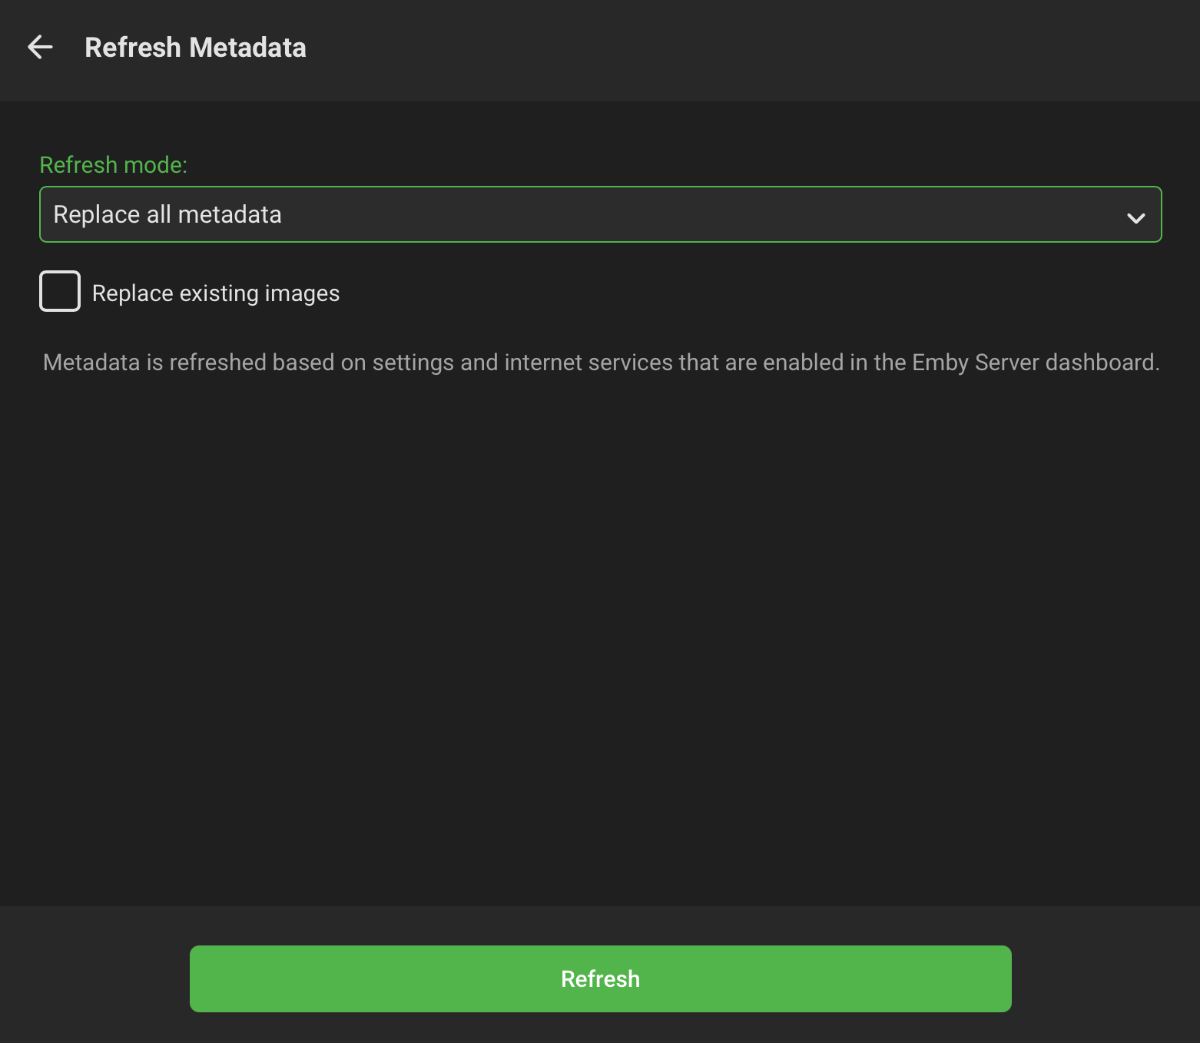The height and width of the screenshot is (1043, 1200).
Task: Click the back arrow icon
Action: coord(40,47)
